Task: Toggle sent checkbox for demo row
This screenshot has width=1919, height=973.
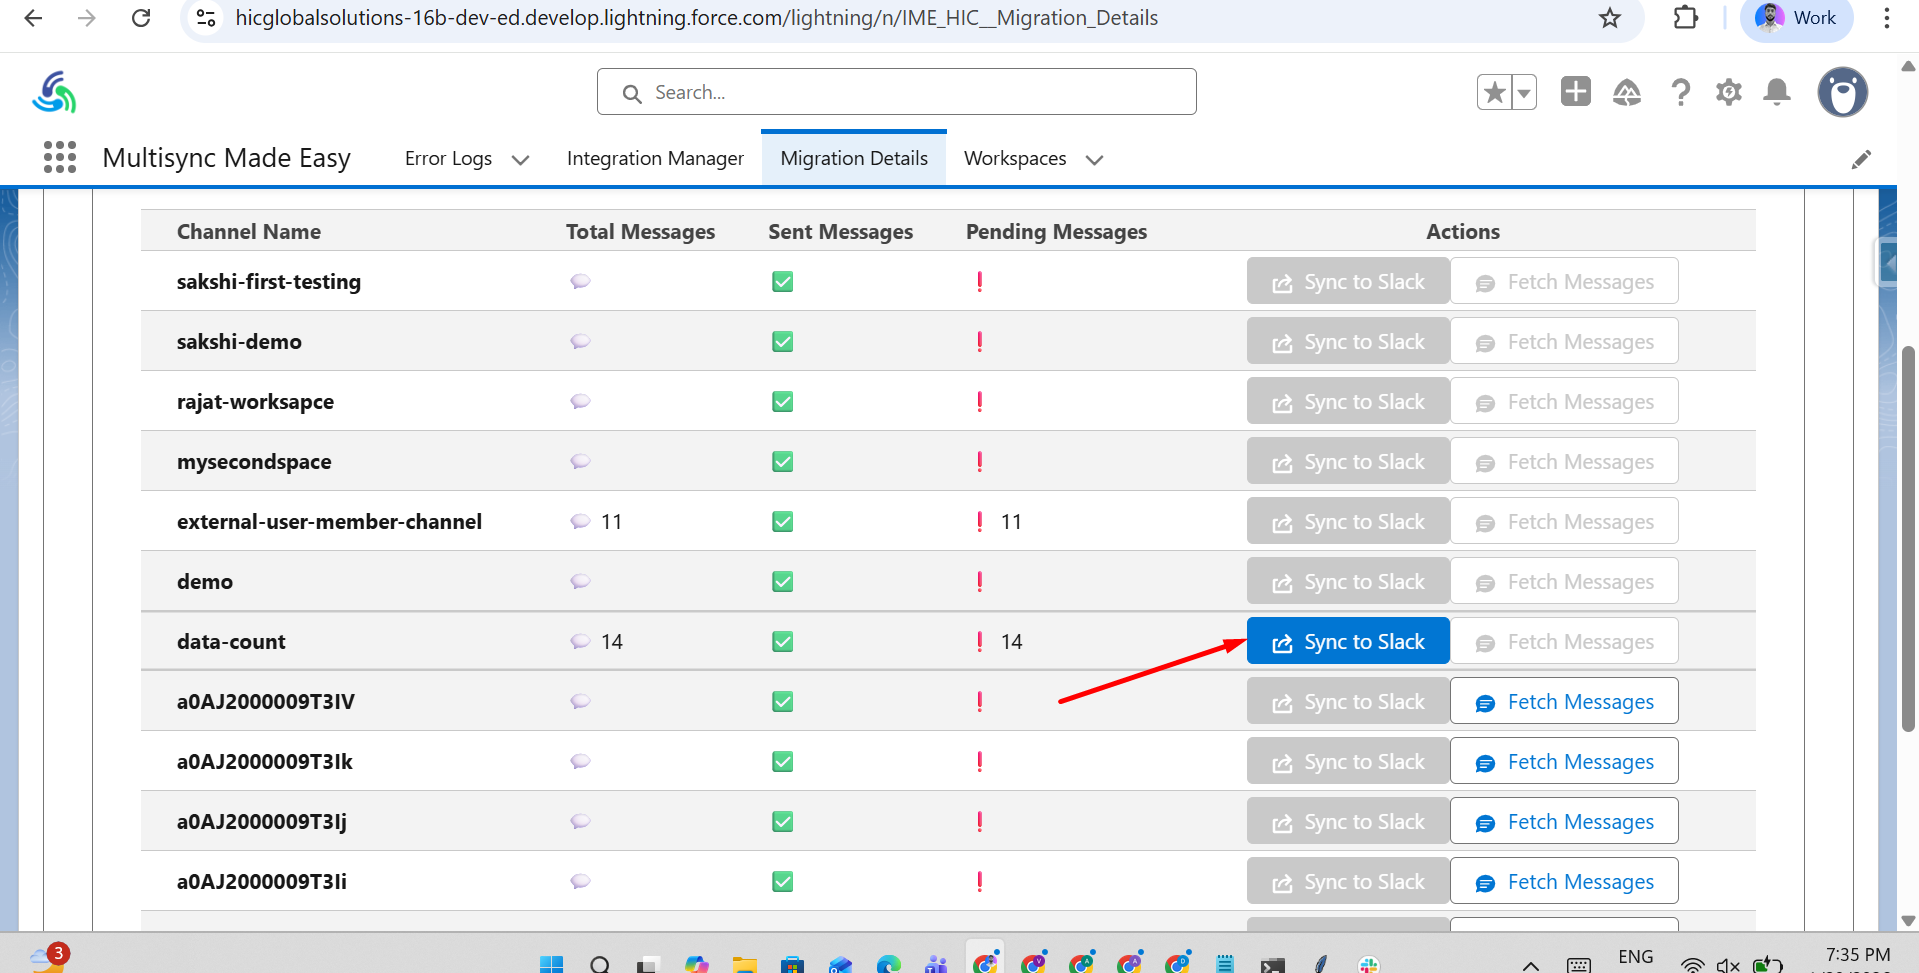Action: (783, 582)
